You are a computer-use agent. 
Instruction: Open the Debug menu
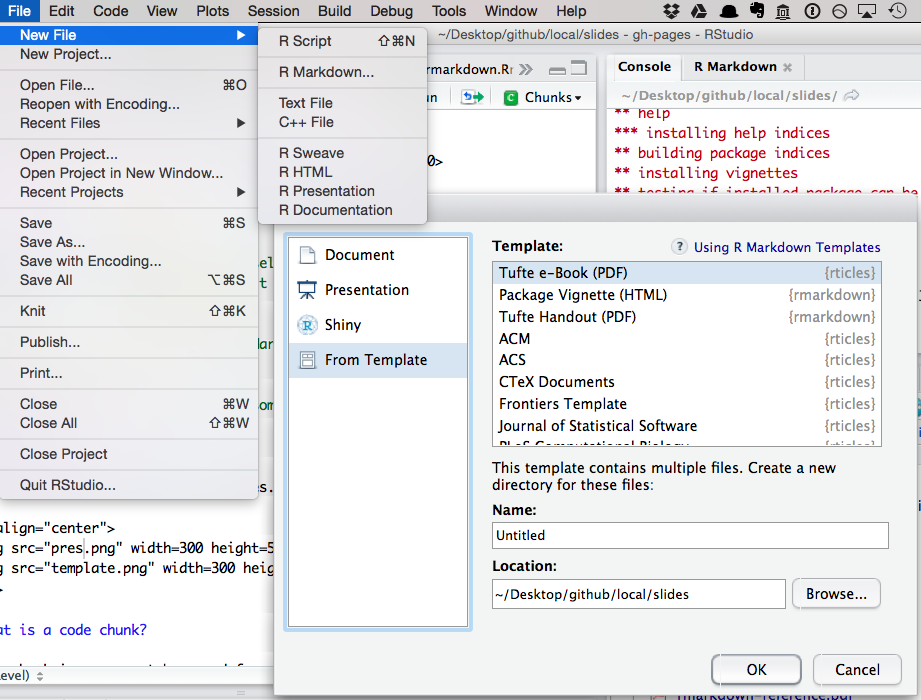pos(391,11)
